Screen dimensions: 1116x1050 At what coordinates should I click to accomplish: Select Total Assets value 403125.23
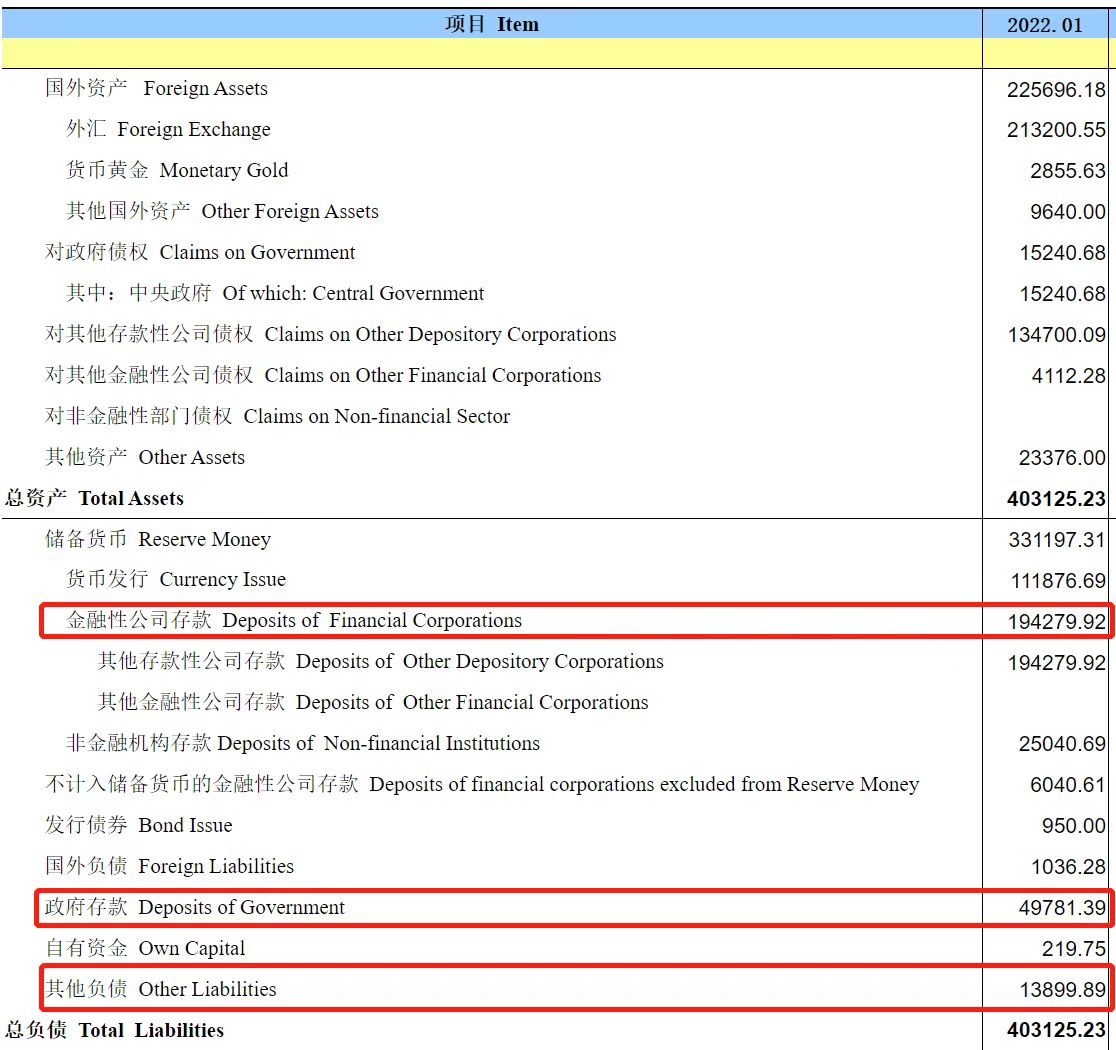coord(1056,499)
